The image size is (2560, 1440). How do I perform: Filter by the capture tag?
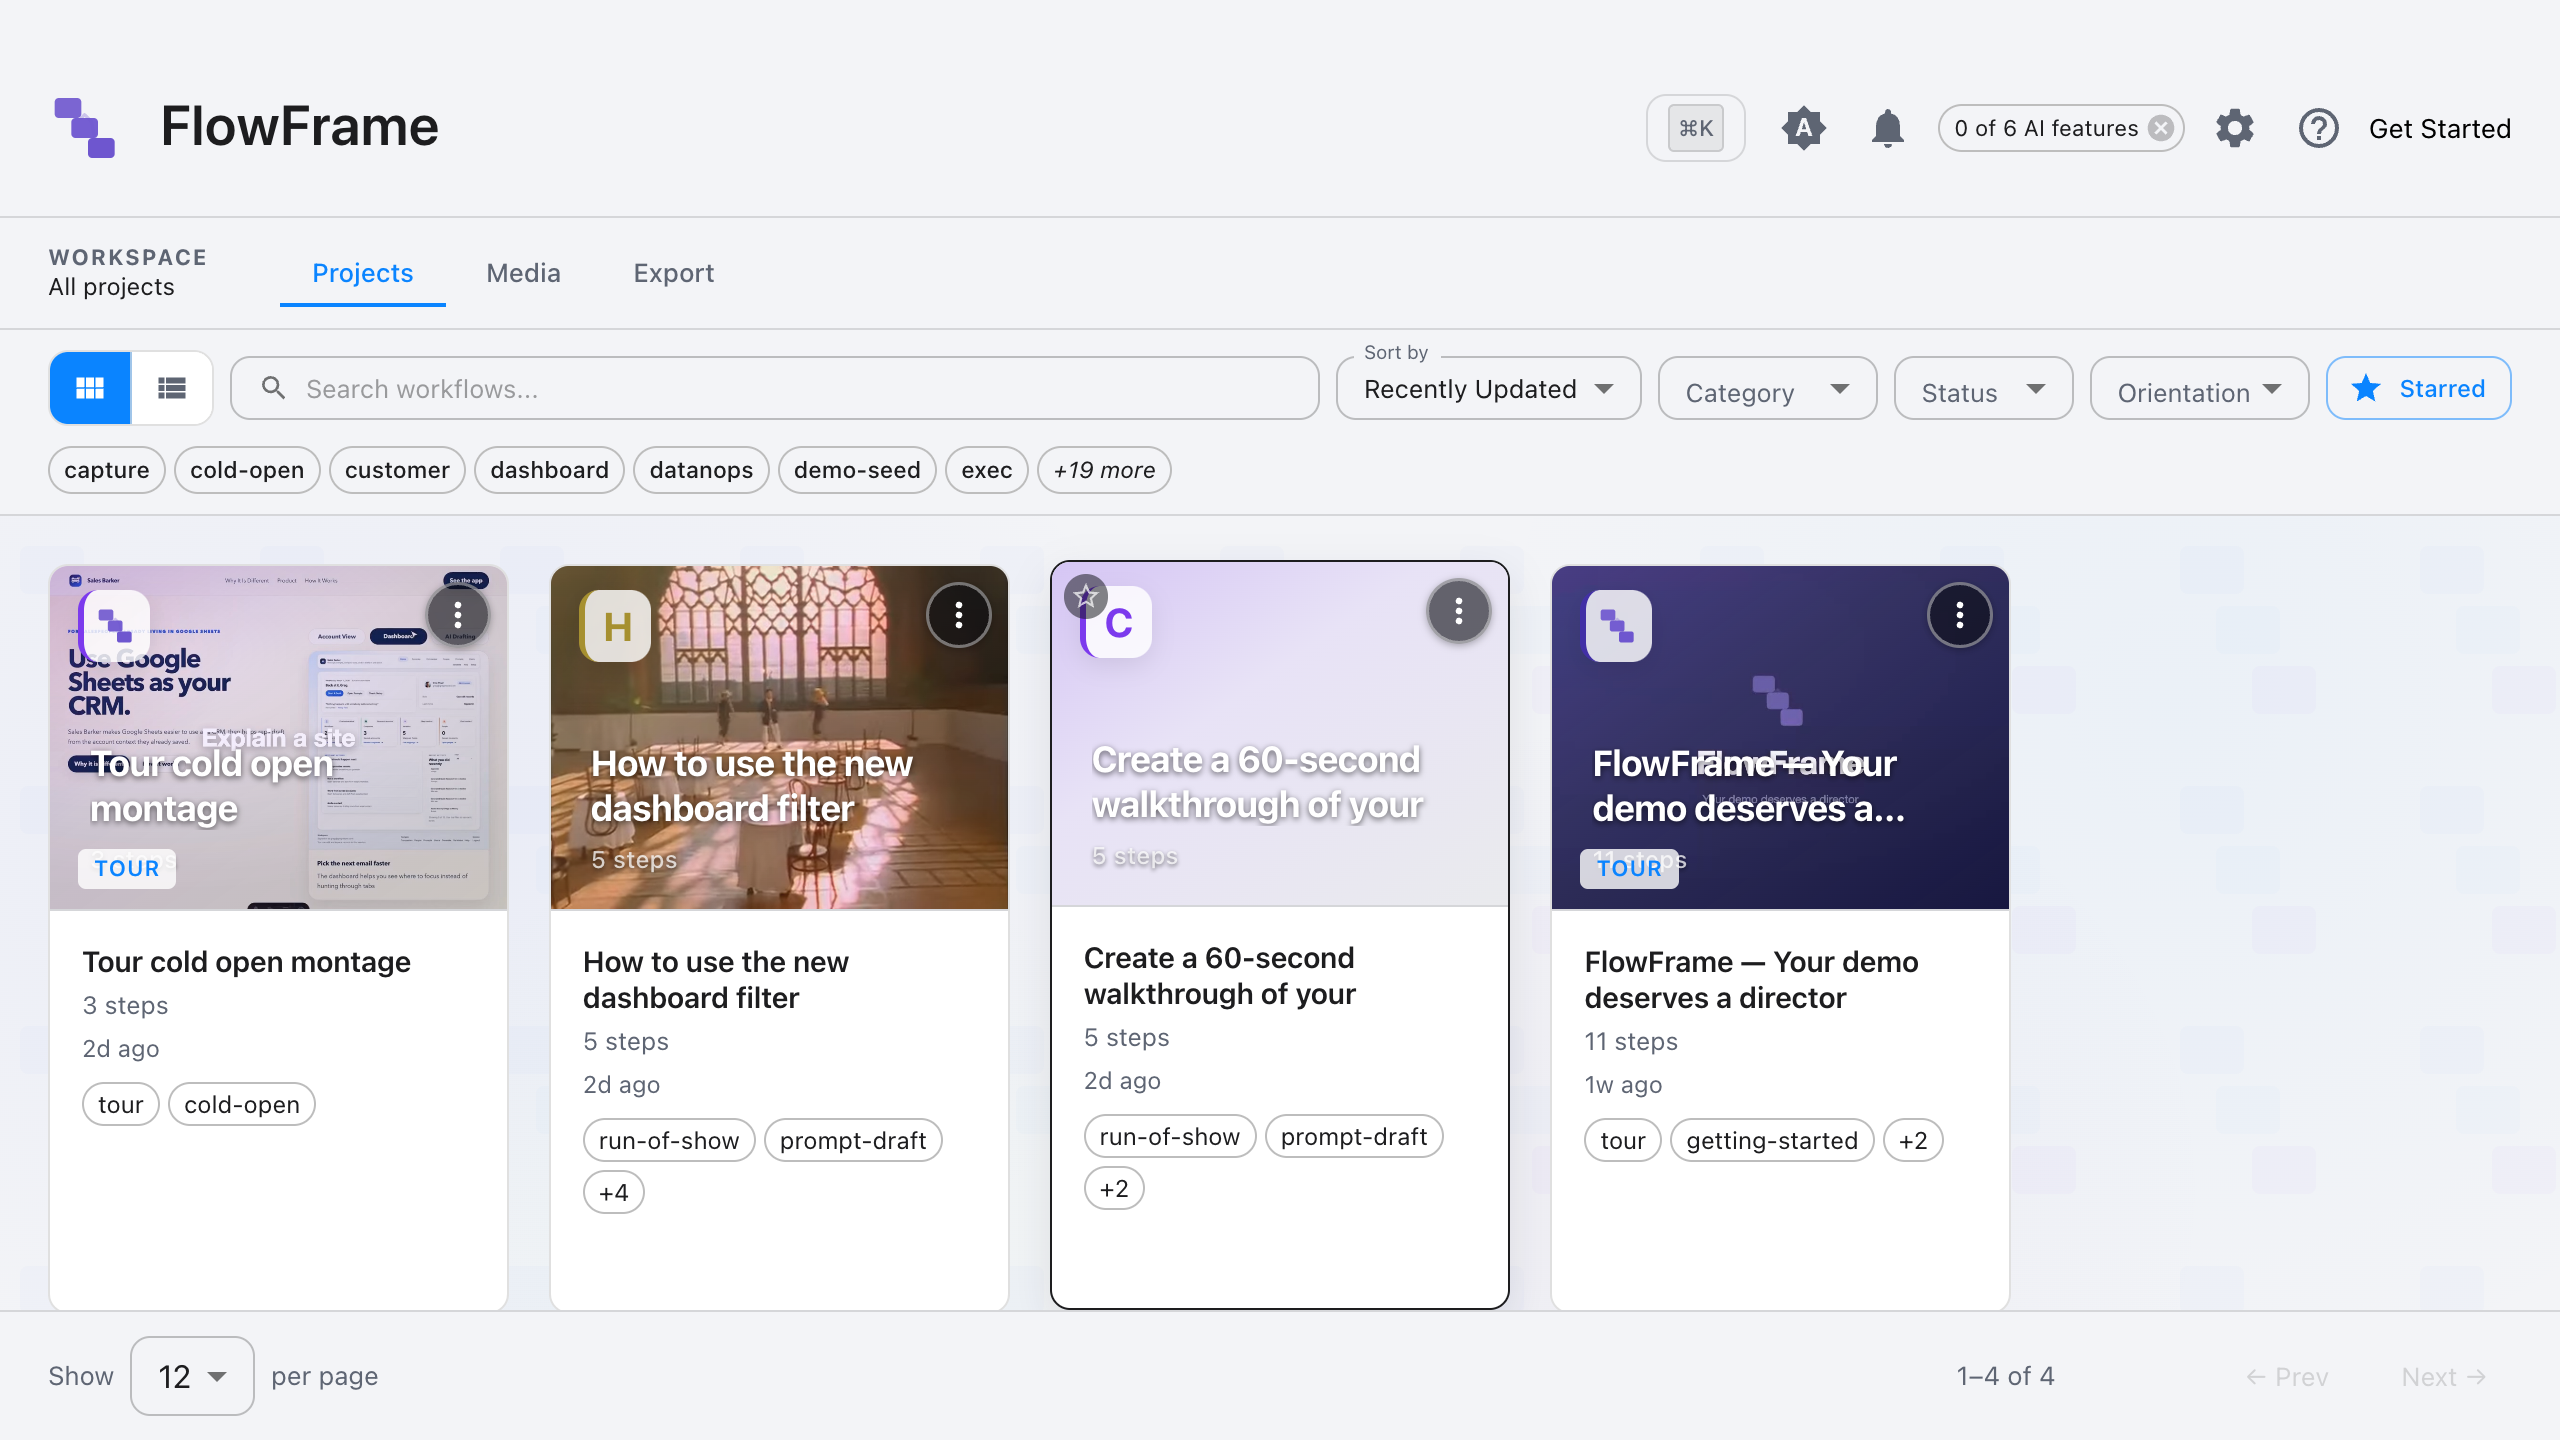pyautogui.click(x=107, y=470)
